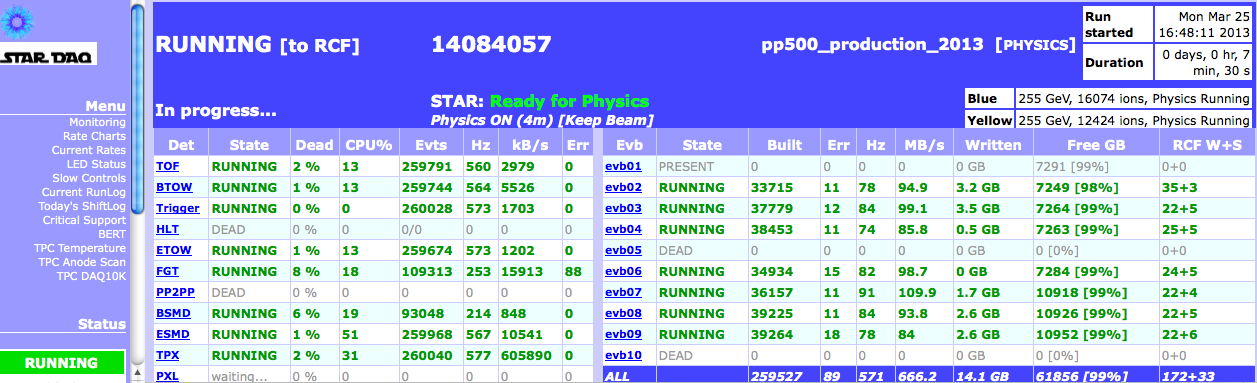Click the sidebar vertical scrollbar
1257x383 pixels.
tap(138, 191)
